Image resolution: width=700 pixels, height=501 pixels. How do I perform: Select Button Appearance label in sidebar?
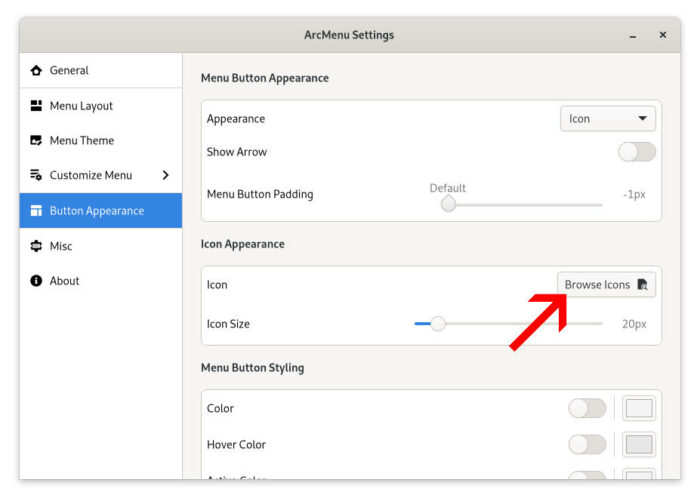pyautogui.click(x=97, y=211)
